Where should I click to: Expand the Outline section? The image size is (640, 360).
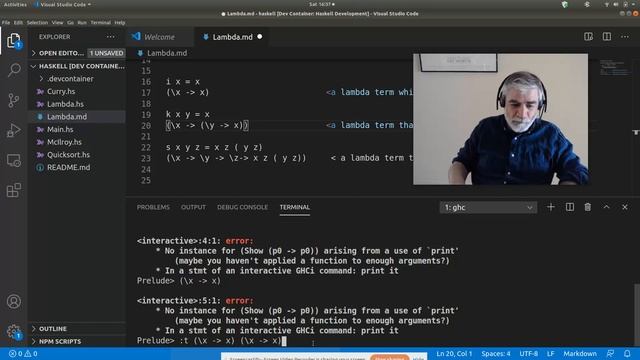(77, 329)
